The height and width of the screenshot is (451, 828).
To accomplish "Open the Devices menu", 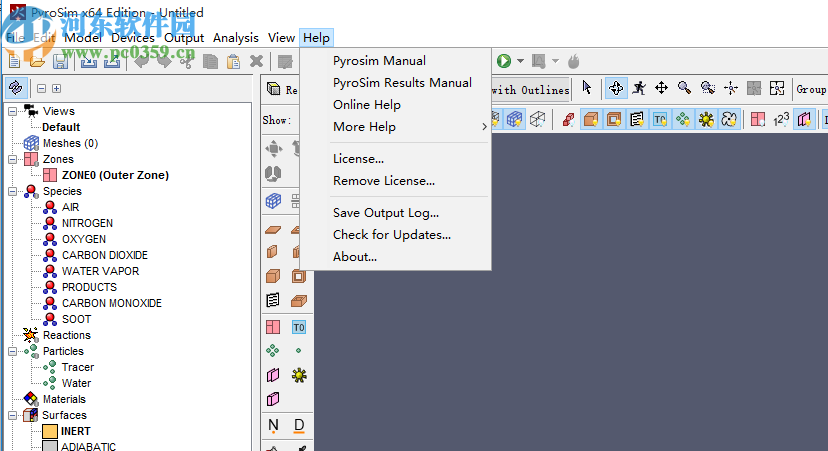I will (133, 38).
